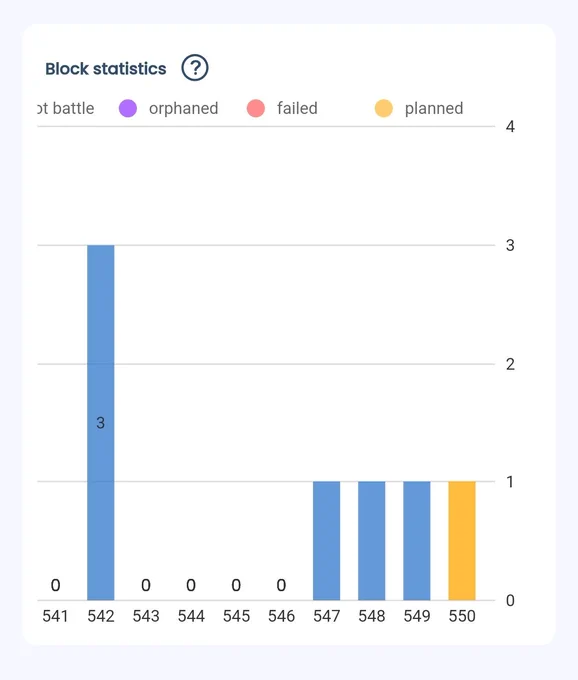Click the zero value above 546
Viewport: 578px width, 680px height.
pyautogui.click(x=281, y=585)
